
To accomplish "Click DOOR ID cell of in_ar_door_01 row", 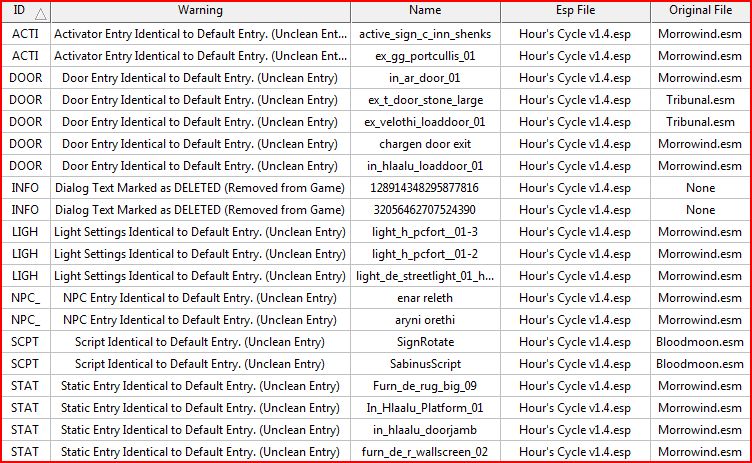I will click(x=26, y=78).
